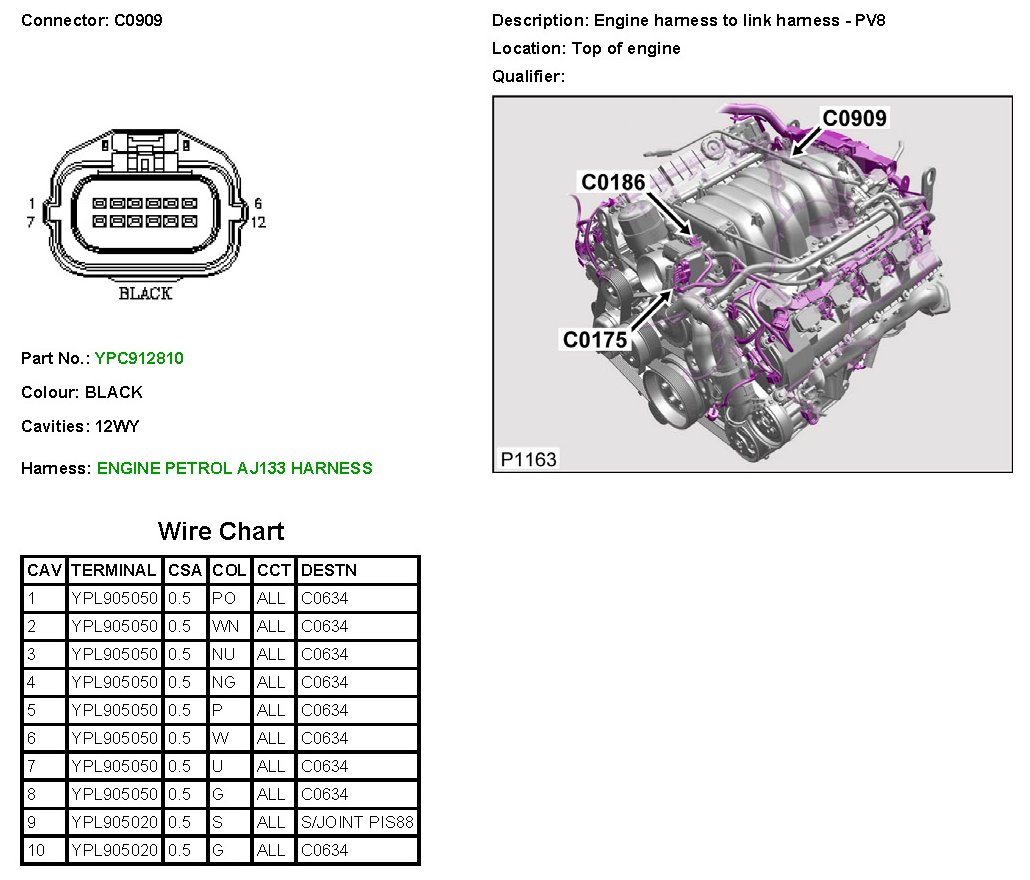The height and width of the screenshot is (880, 1030).
Task: Select the Cavities: 12WY text
Action: [80, 427]
